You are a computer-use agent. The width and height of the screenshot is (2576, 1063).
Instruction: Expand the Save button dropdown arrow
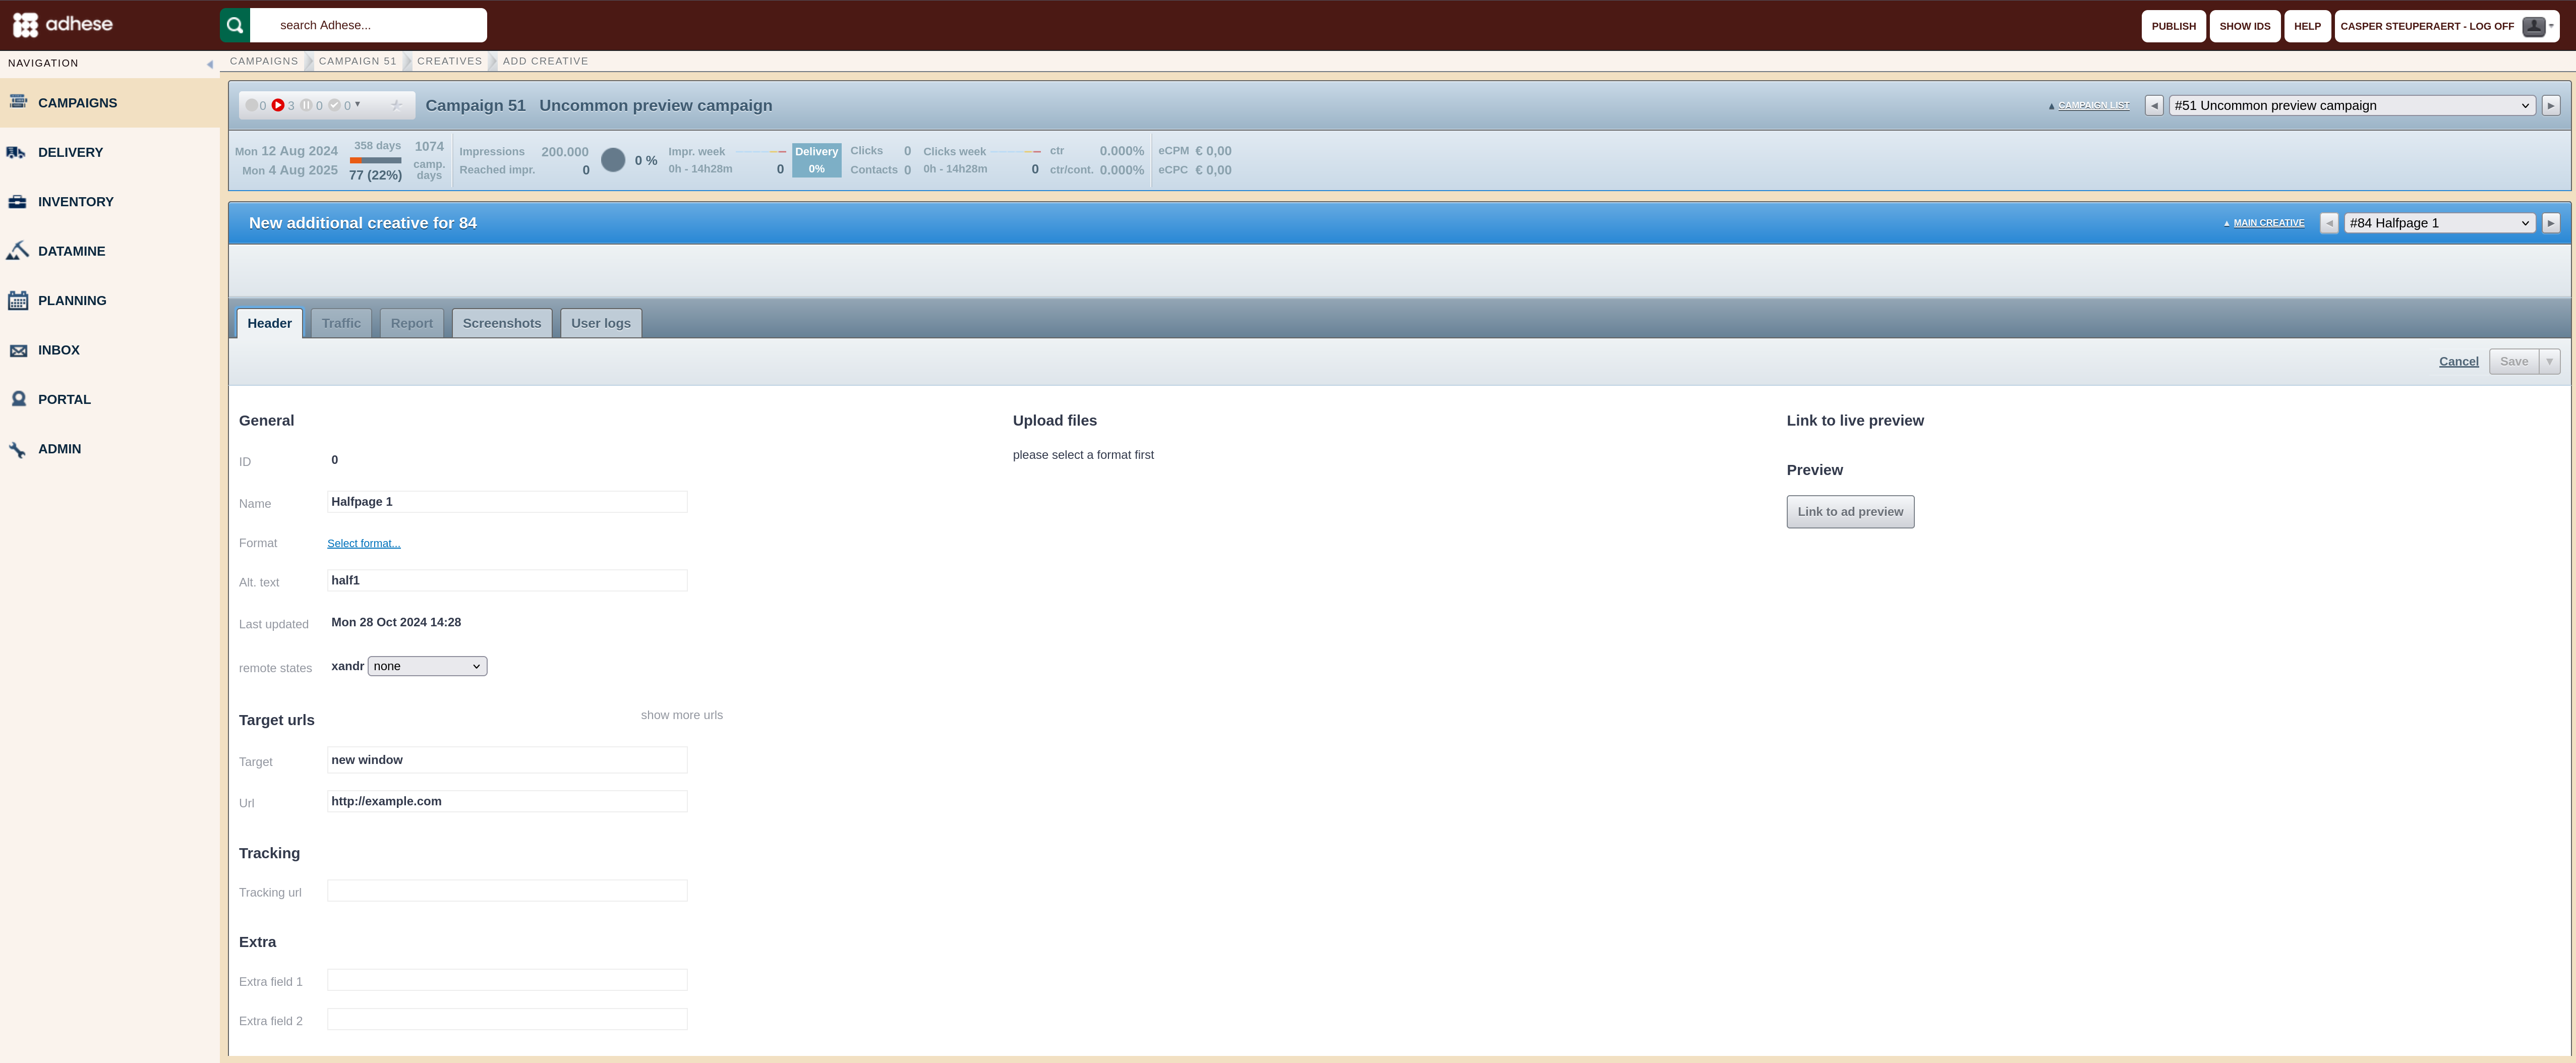tap(2549, 361)
